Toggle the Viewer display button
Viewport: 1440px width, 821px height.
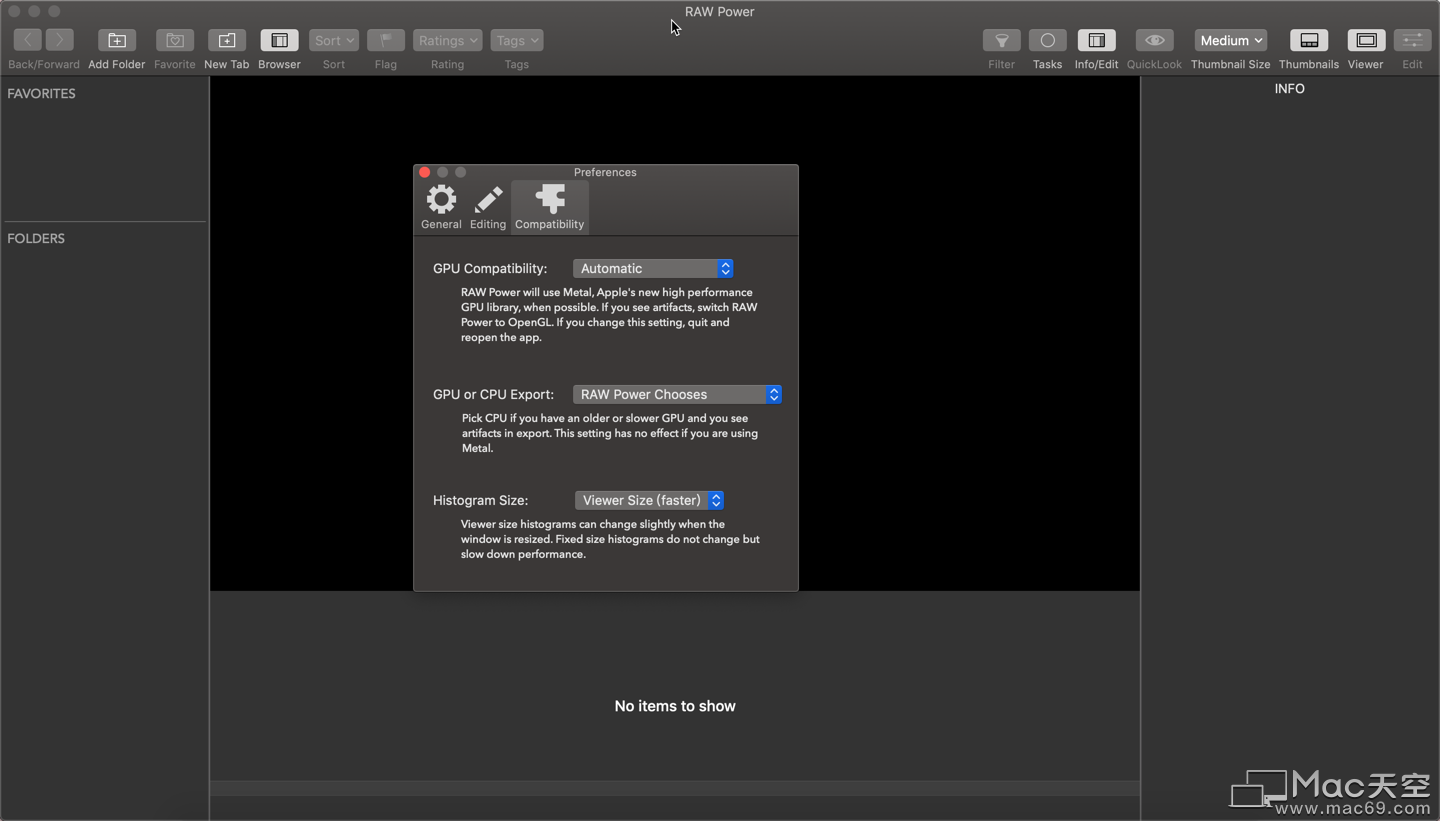tap(1366, 40)
